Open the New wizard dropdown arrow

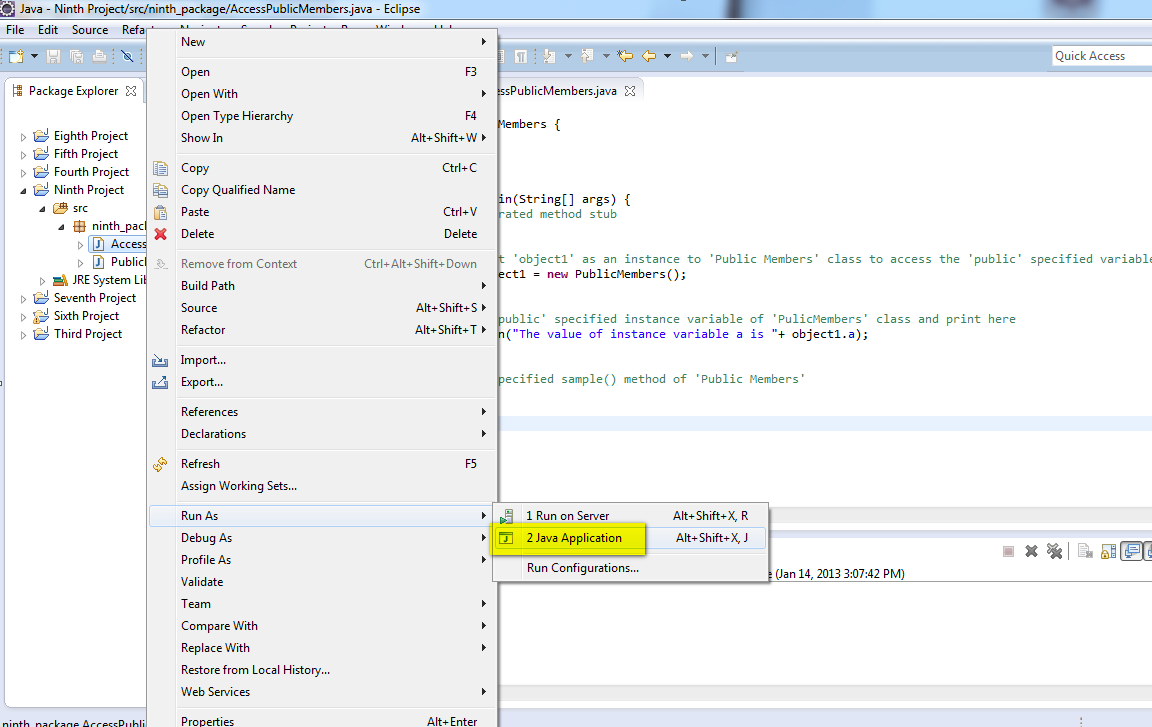[34, 56]
